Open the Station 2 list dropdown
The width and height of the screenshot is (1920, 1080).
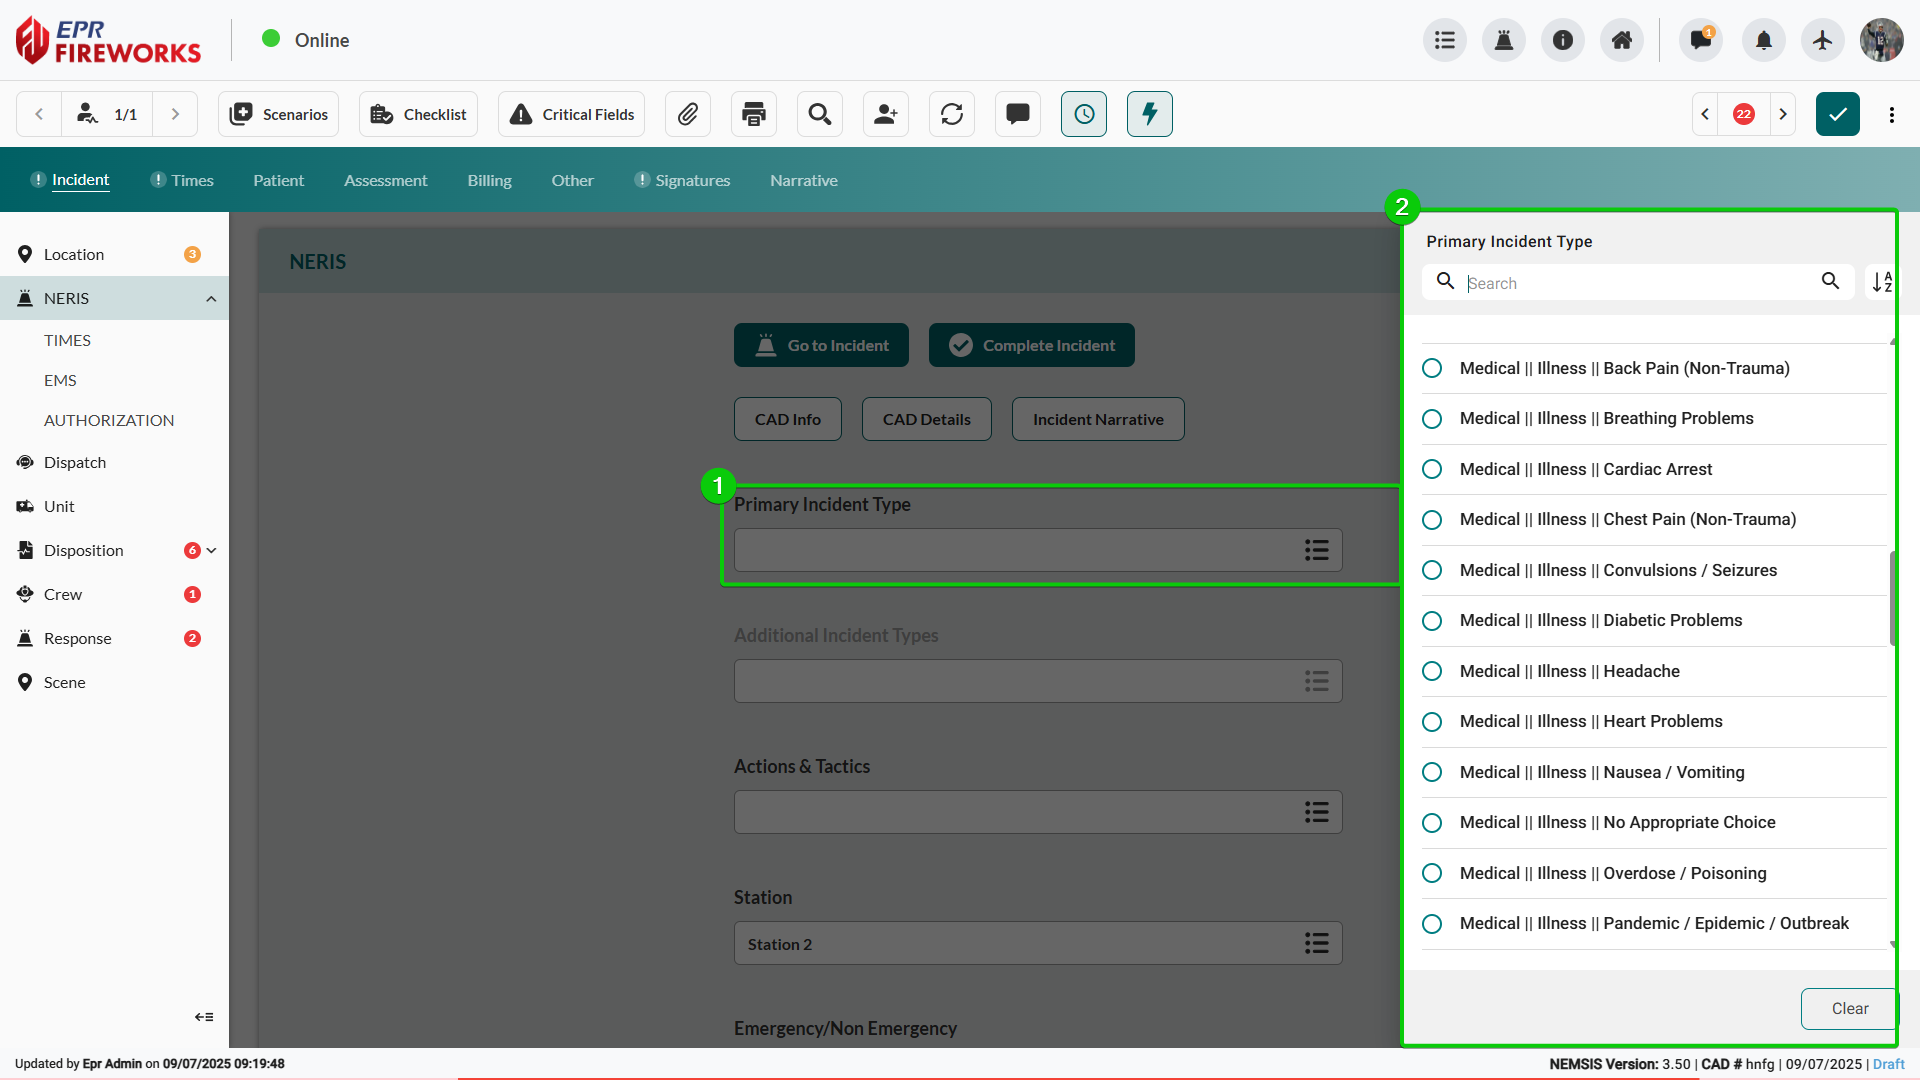point(1316,943)
